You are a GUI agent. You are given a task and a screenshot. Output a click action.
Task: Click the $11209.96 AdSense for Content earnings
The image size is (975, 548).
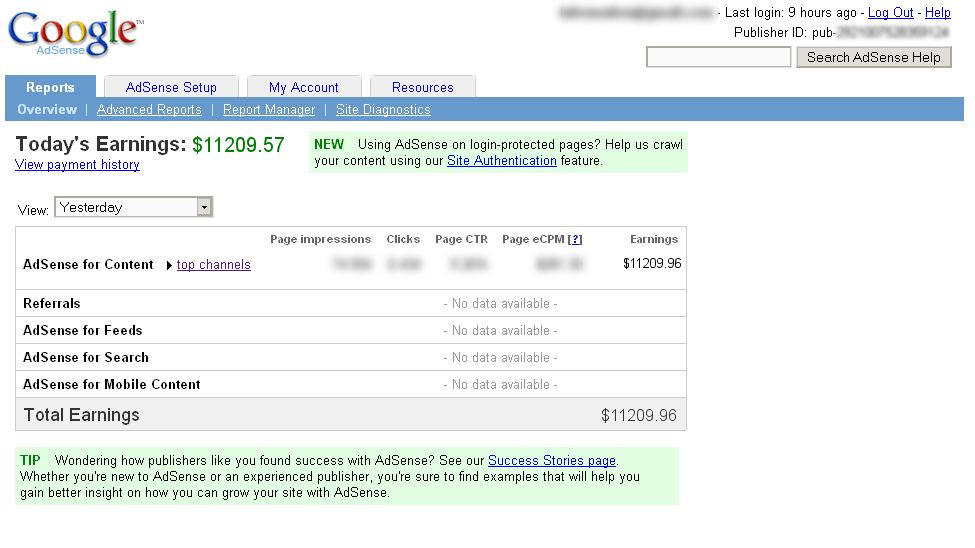tap(652, 263)
